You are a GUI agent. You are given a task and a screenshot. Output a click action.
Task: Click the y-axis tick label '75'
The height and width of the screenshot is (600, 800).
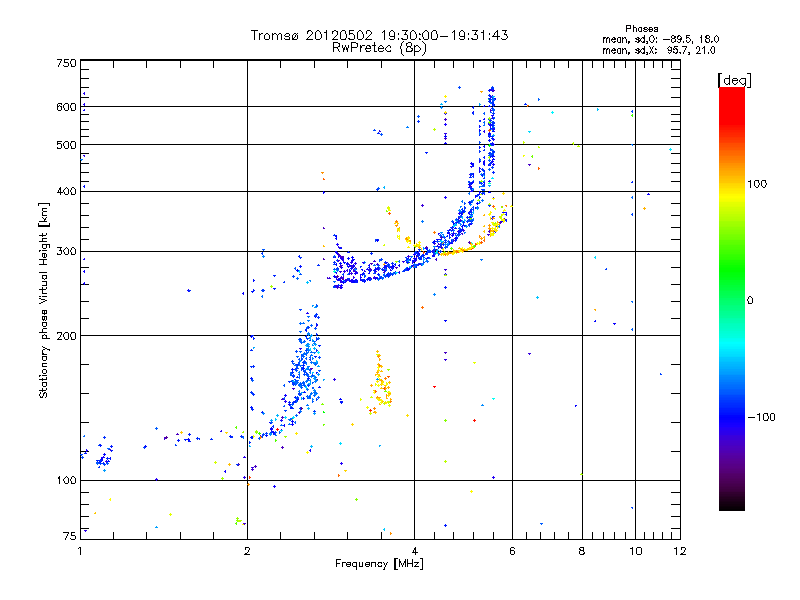tap(70, 536)
